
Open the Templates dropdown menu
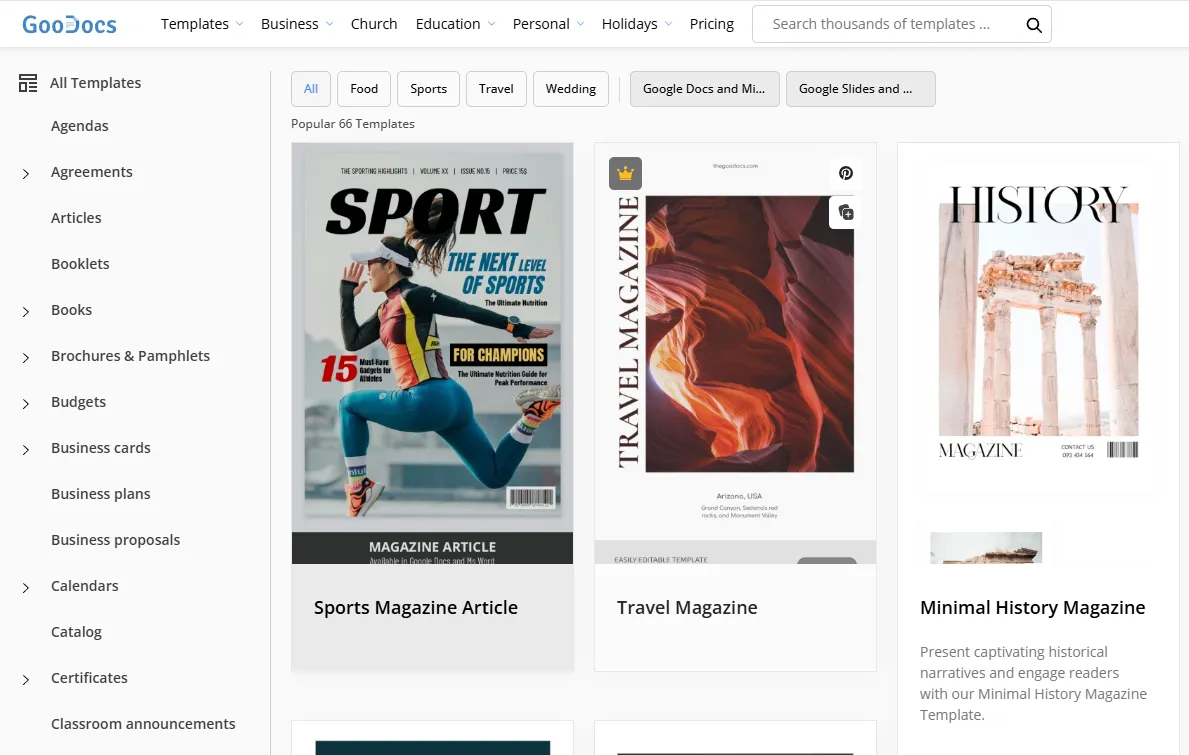[x=202, y=24]
